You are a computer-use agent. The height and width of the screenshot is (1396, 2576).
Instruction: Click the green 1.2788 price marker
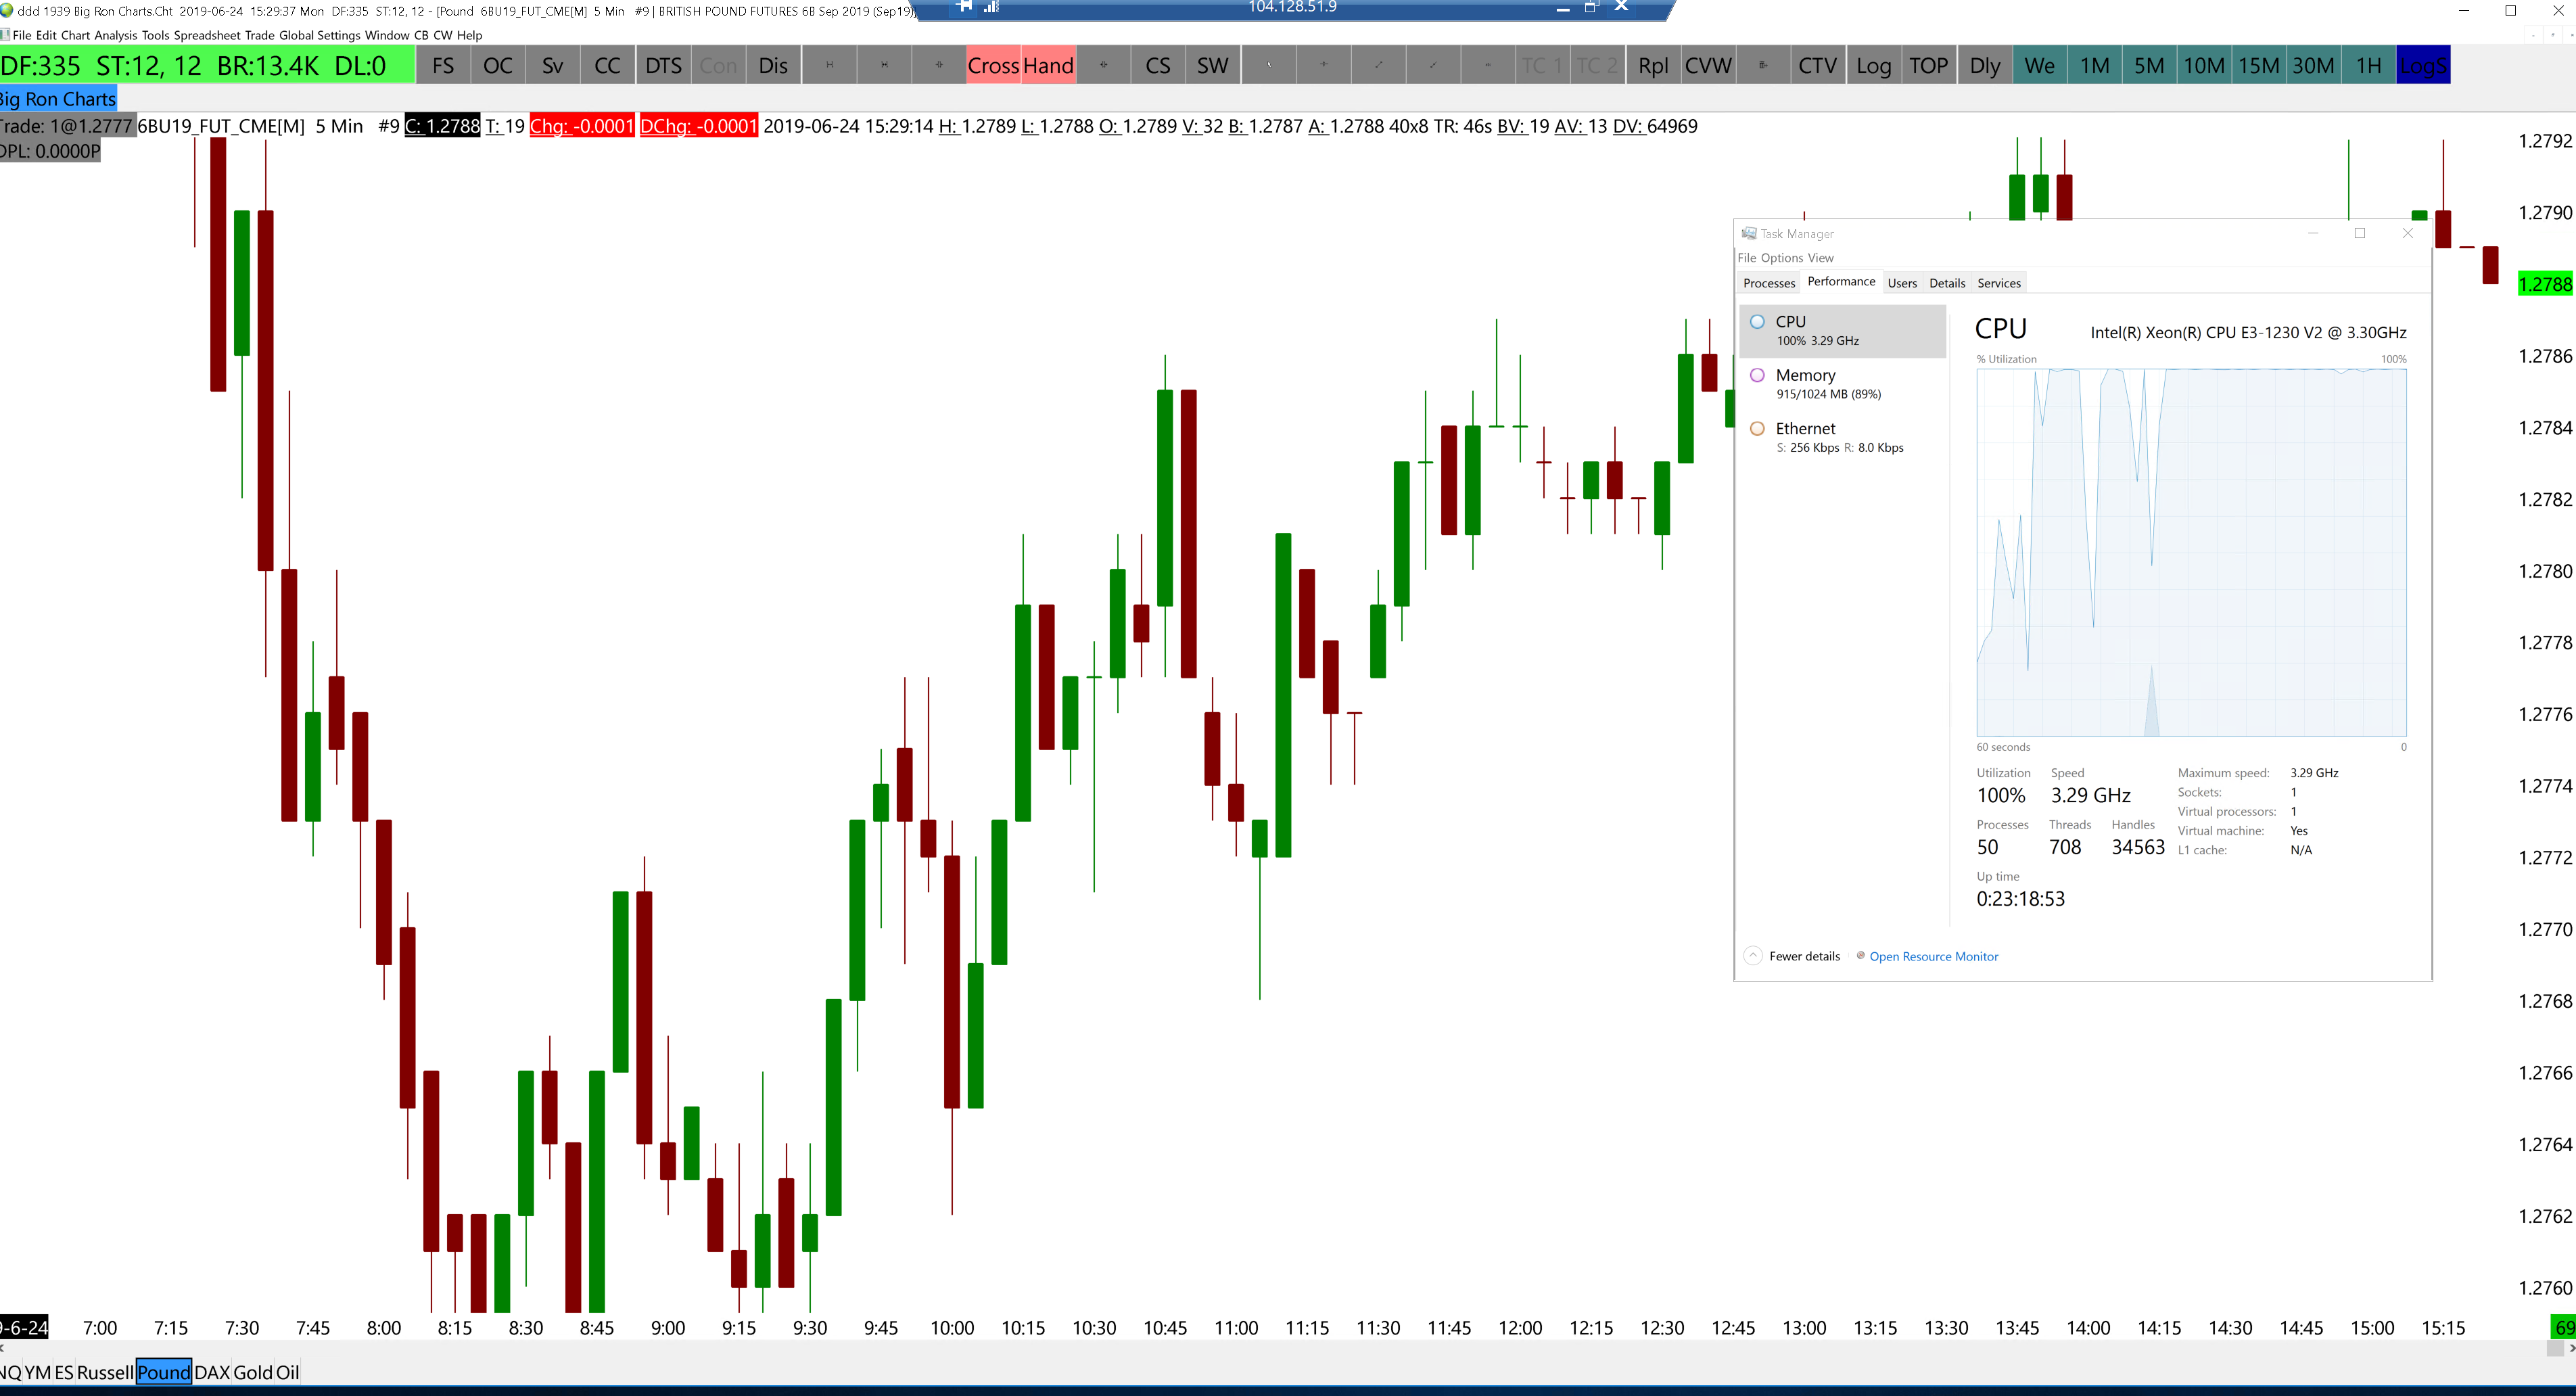2544,284
